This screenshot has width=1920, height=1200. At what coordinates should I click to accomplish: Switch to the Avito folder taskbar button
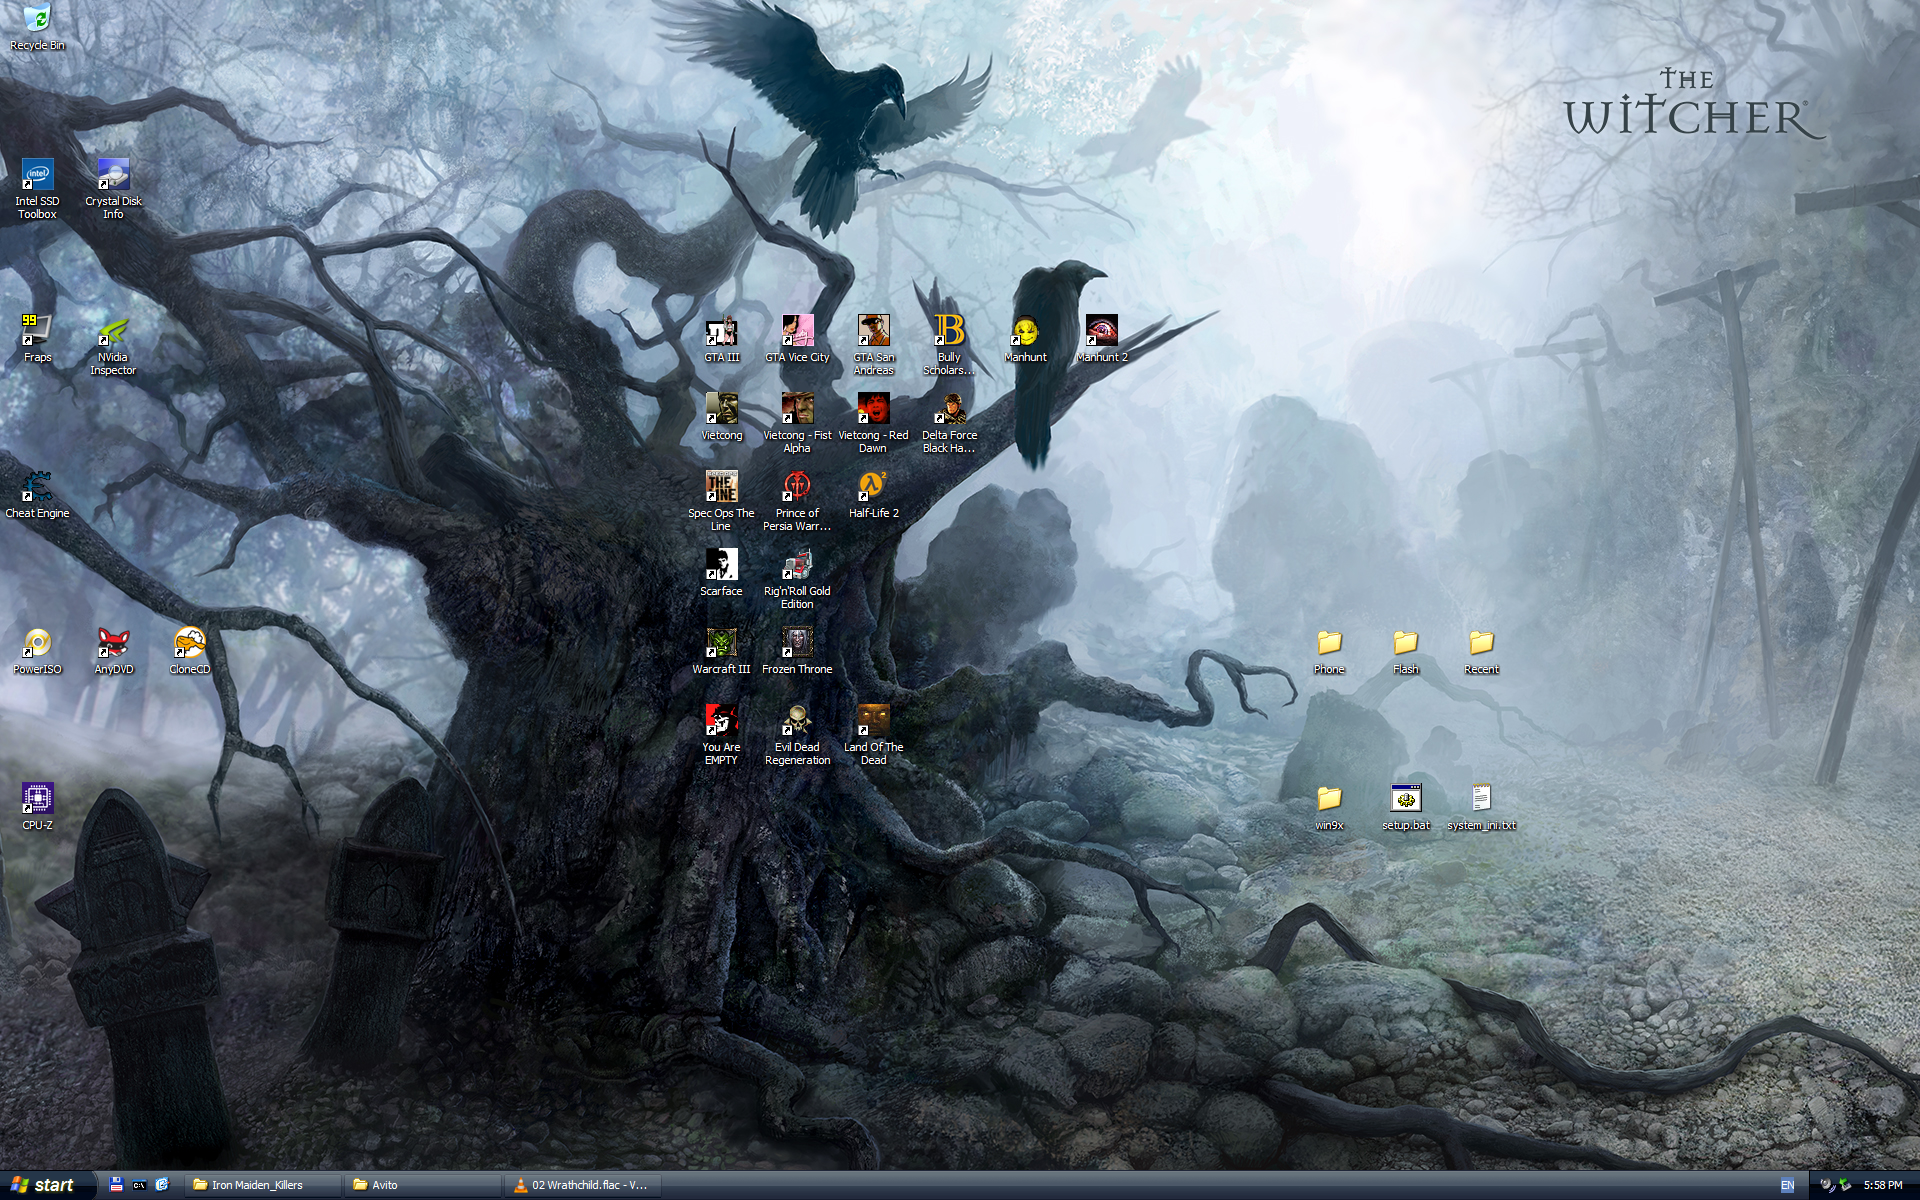422,1185
